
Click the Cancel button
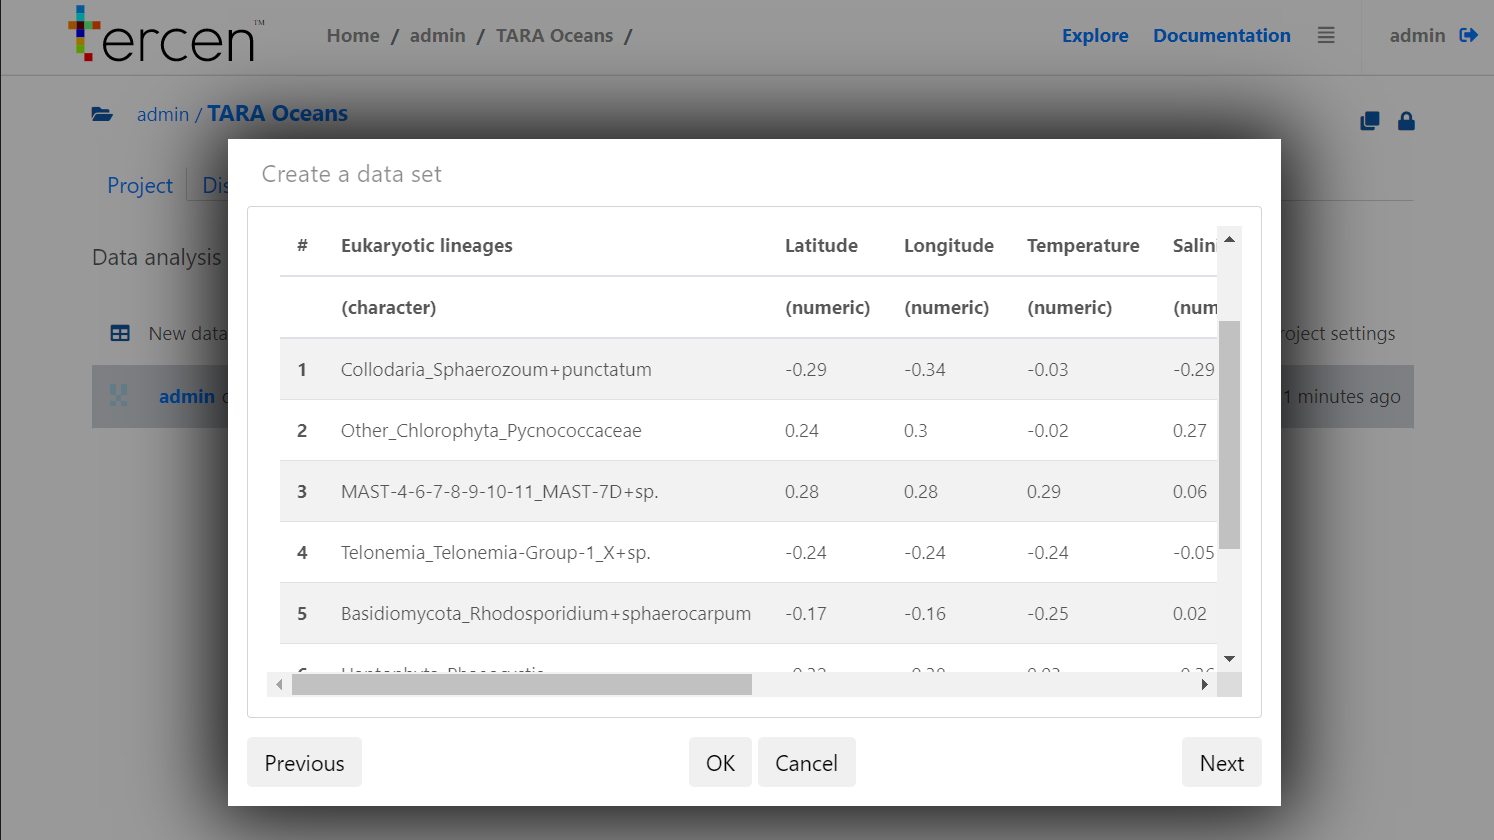point(806,763)
